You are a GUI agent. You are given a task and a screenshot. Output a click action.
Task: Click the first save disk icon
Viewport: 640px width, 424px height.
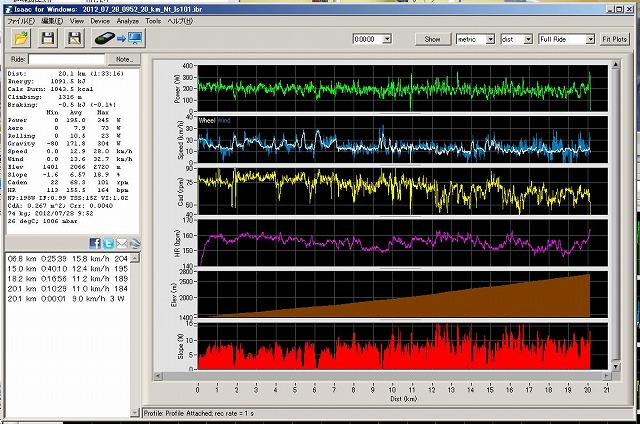point(48,38)
